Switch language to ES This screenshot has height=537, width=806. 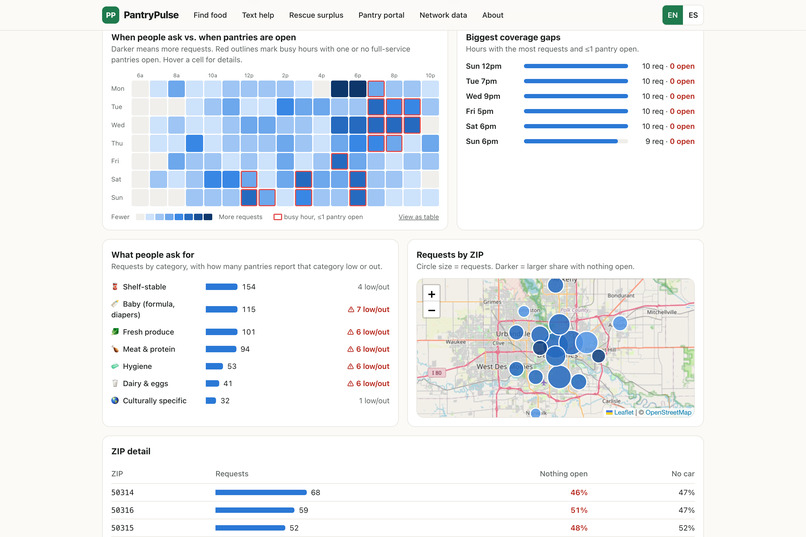click(x=693, y=15)
